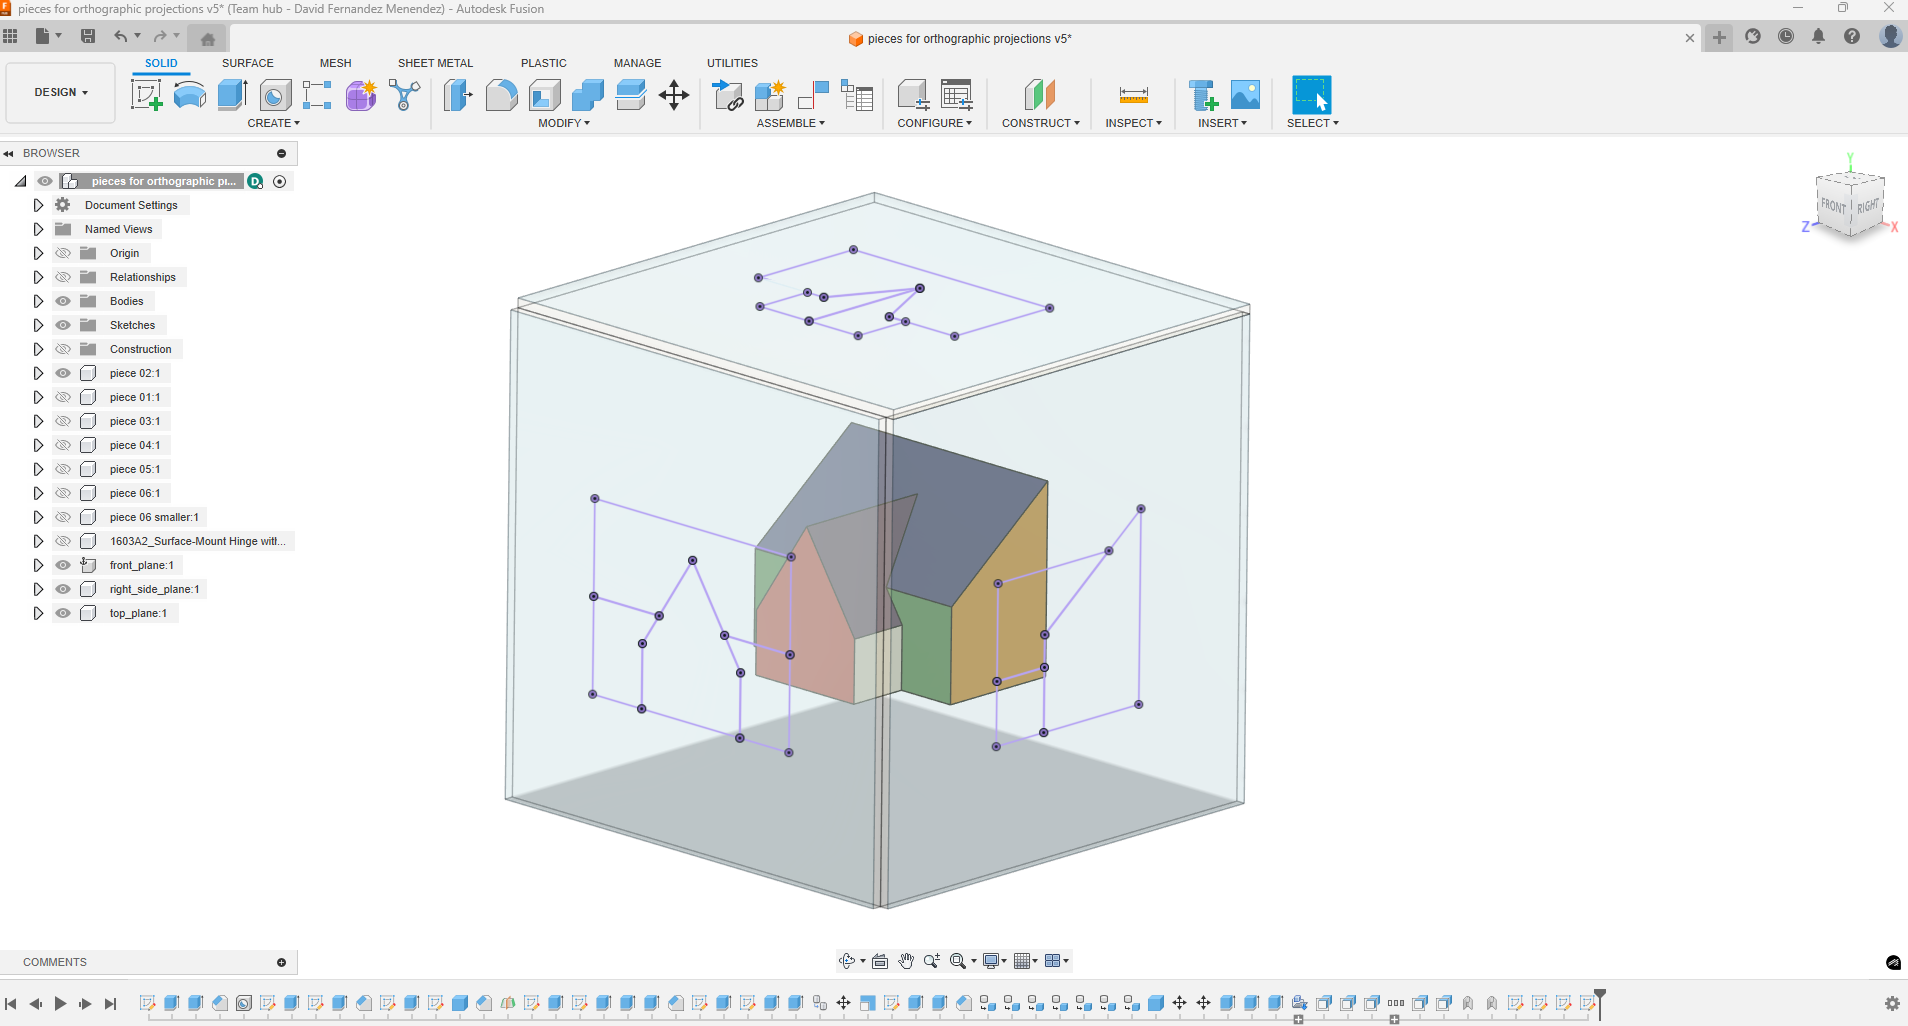Screen dimensions: 1908x1026
Task: Toggle visibility of front_plane:1
Action: [62, 565]
